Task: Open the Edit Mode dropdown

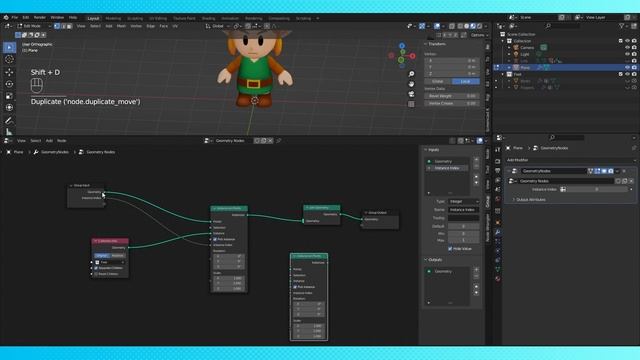Action: (33, 26)
